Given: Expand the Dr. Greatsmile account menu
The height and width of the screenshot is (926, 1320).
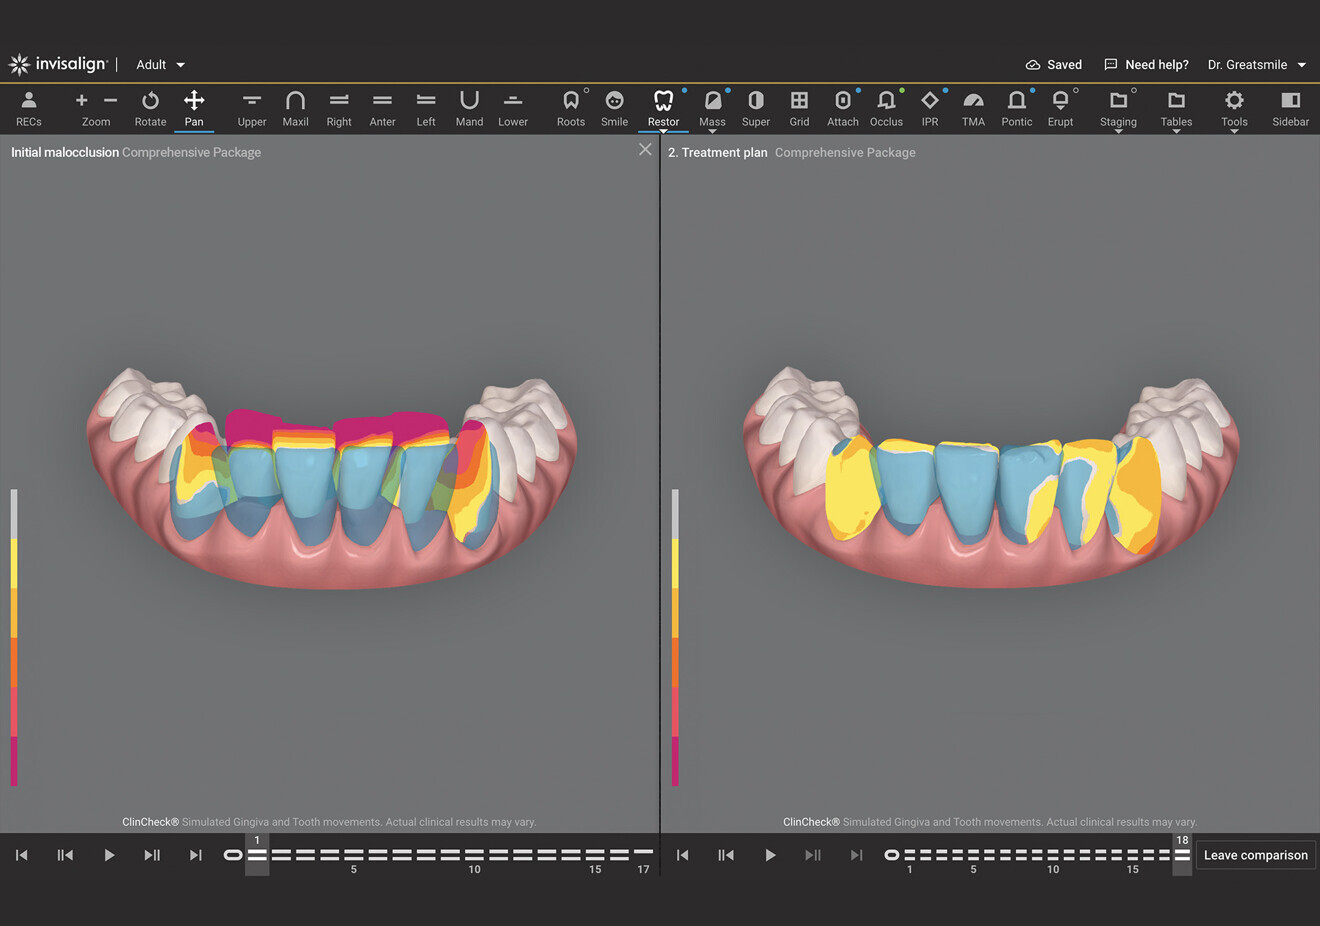Looking at the screenshot, I should pos(1257,64).
